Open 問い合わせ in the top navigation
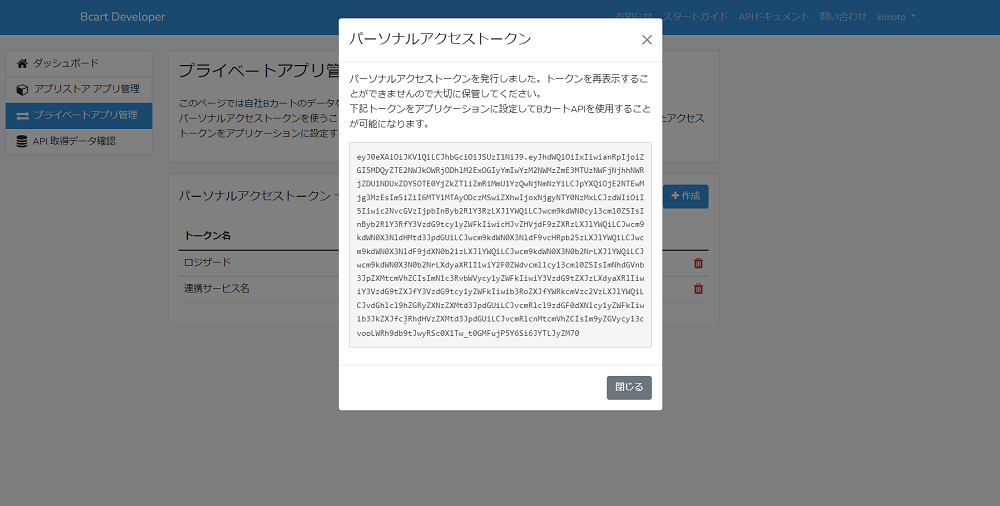1000x506 pixels. pyautogui.click(x=843, y=17)
